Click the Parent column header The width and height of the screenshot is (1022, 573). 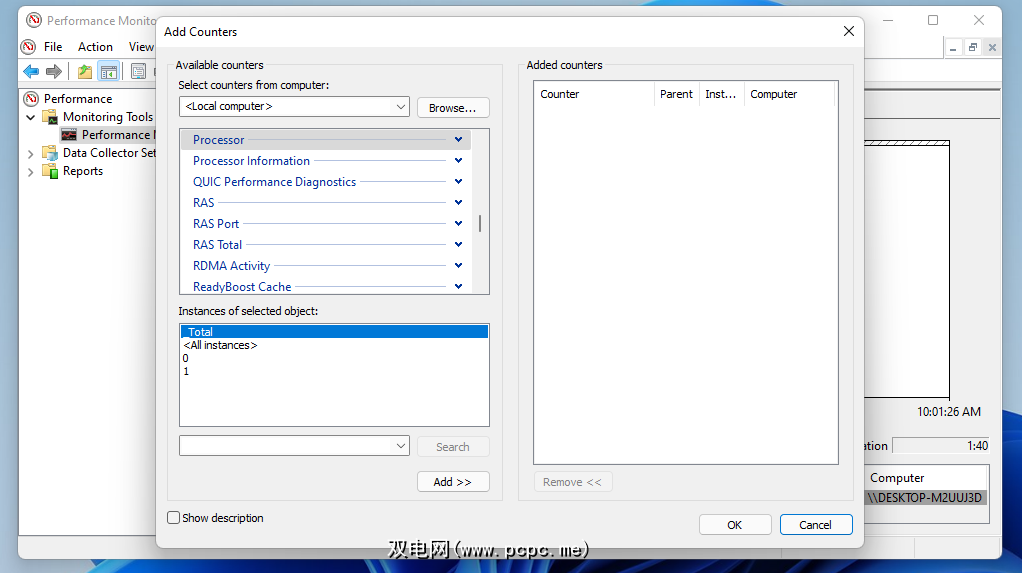click(x=677, y=94)
